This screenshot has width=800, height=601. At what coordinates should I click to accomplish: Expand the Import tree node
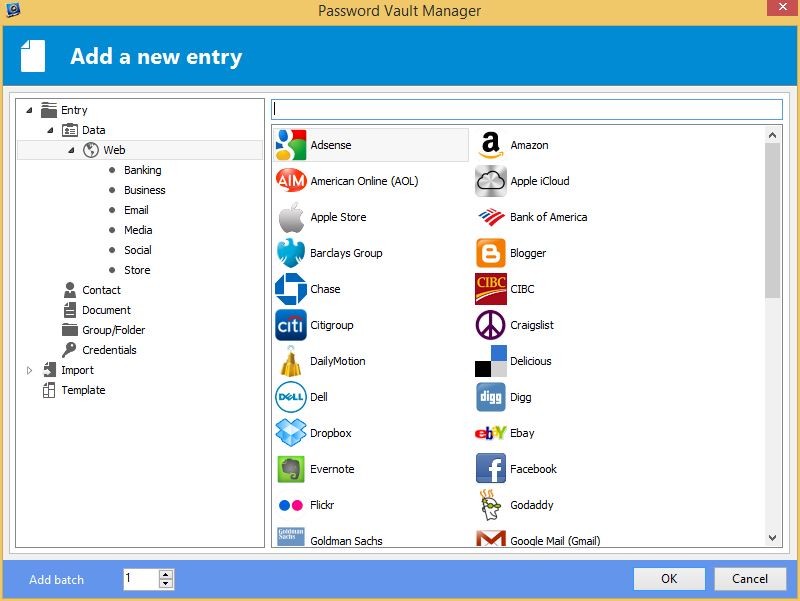[x=29, y=370]
